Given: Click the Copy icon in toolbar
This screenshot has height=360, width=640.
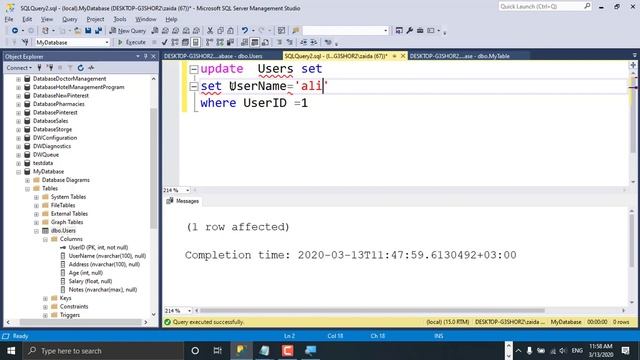Looking at the screenshot, I should [x=220, y=31].
